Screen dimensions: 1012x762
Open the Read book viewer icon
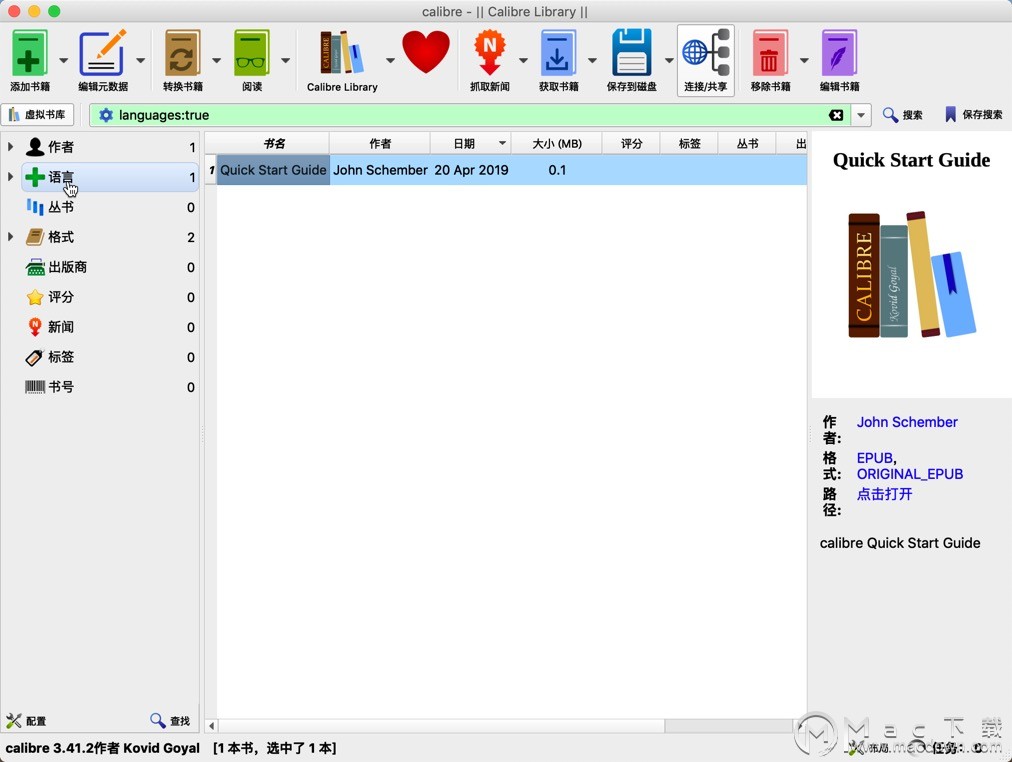click(x=252, y=54)
